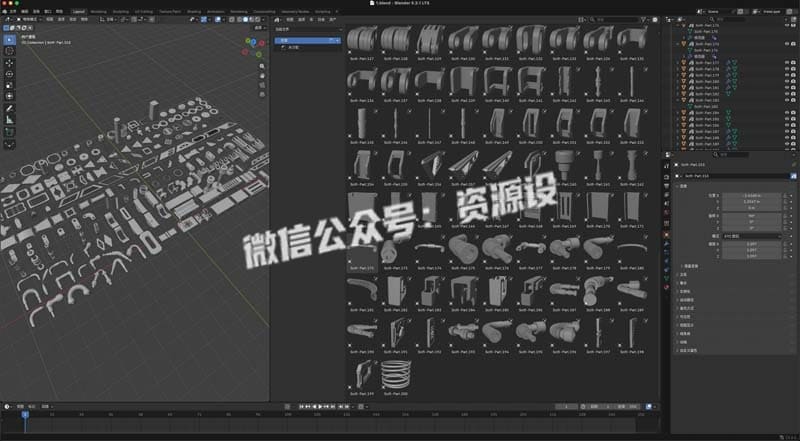Select the Add Cube tool
This screenshot has height=441, width=800.
pyautogui.click(x=10, y=132)
